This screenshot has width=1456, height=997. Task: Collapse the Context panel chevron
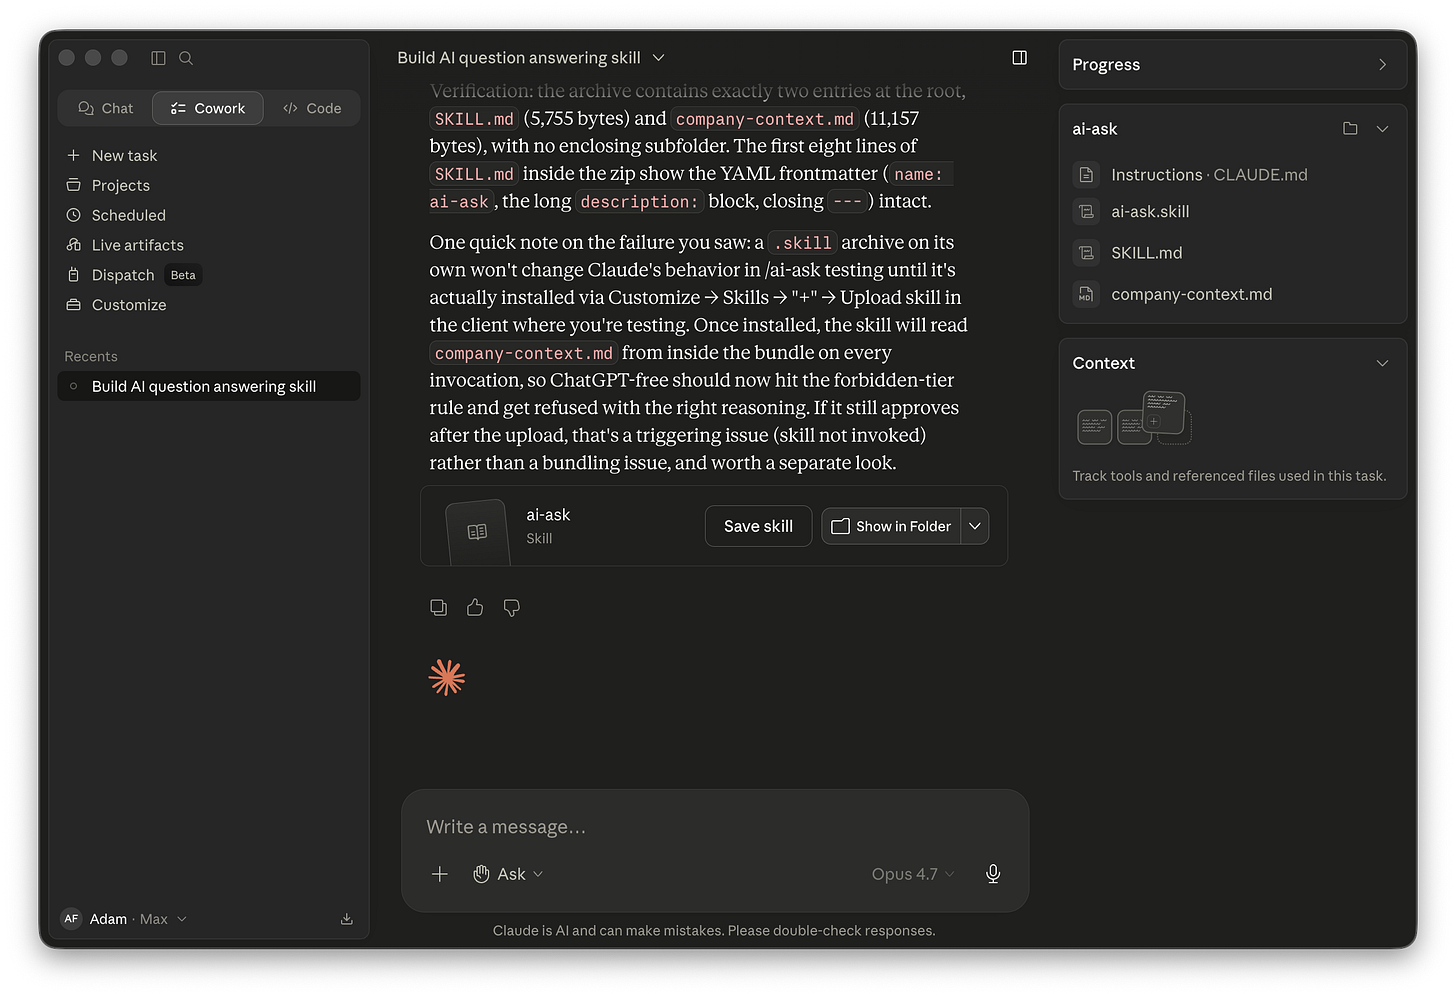(1382, 363)
